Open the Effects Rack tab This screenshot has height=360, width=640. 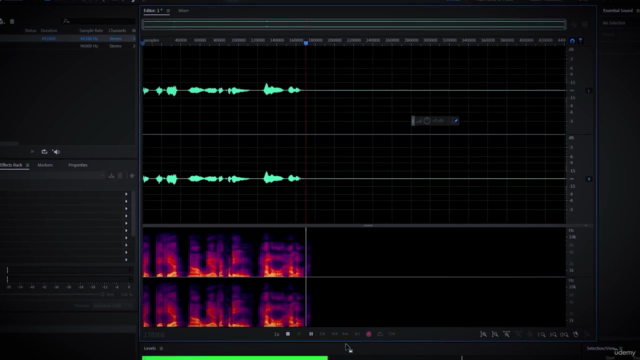(x=11, y=165)
